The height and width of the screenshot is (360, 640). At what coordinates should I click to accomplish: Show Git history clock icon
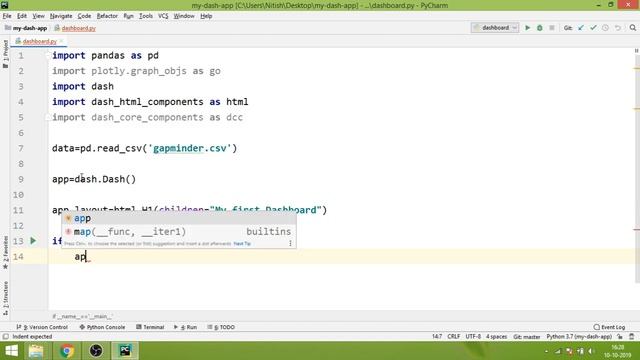point(605,28)
